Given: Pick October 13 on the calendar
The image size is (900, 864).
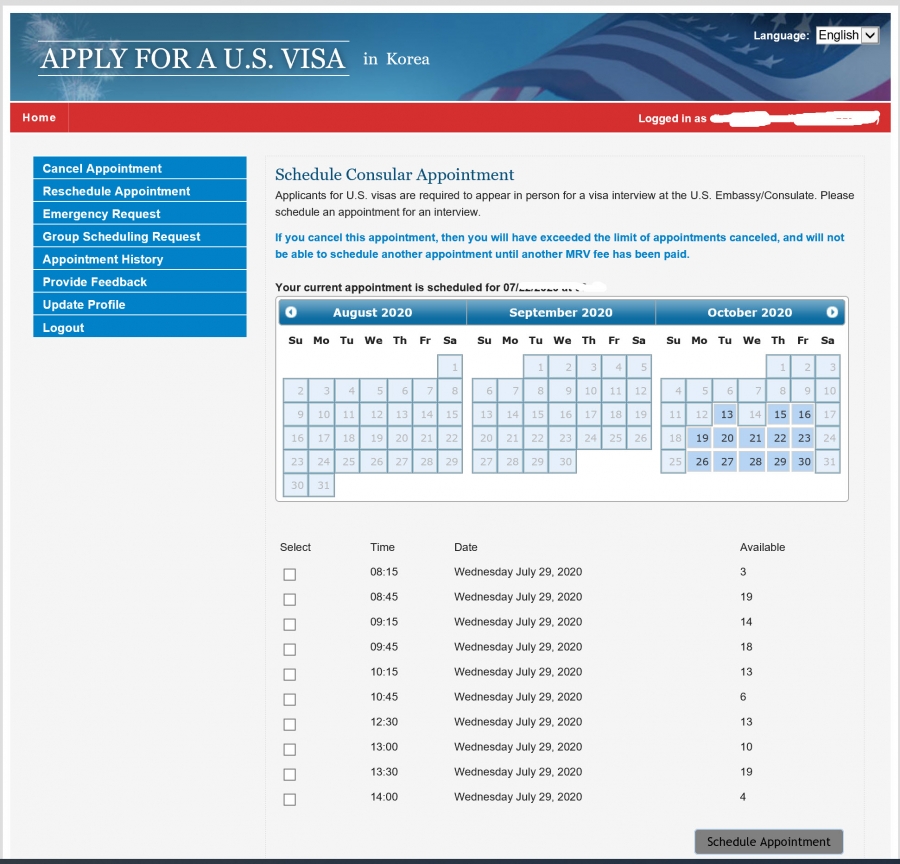Looking at the screenshot, I should pyautogui.click(x=726, y=414).
